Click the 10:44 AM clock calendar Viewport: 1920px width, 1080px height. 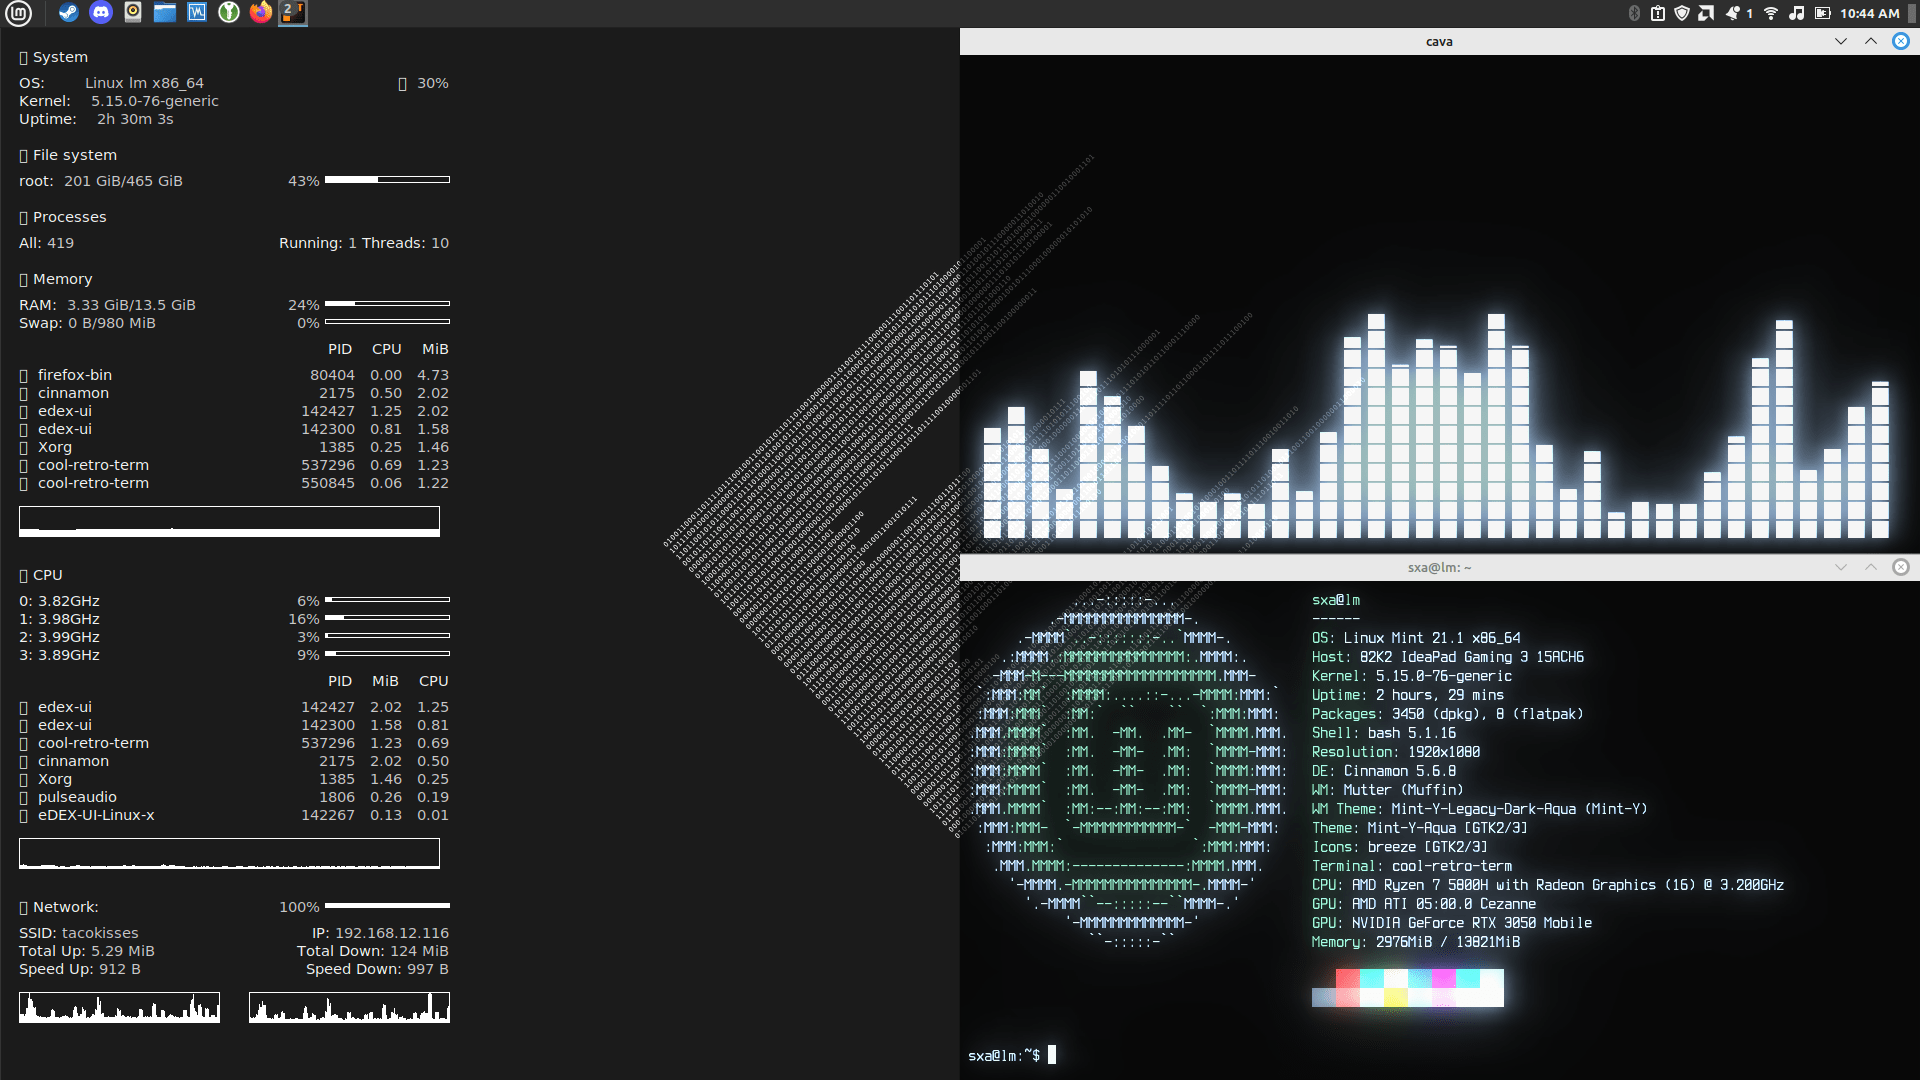tap(1869, 13)
